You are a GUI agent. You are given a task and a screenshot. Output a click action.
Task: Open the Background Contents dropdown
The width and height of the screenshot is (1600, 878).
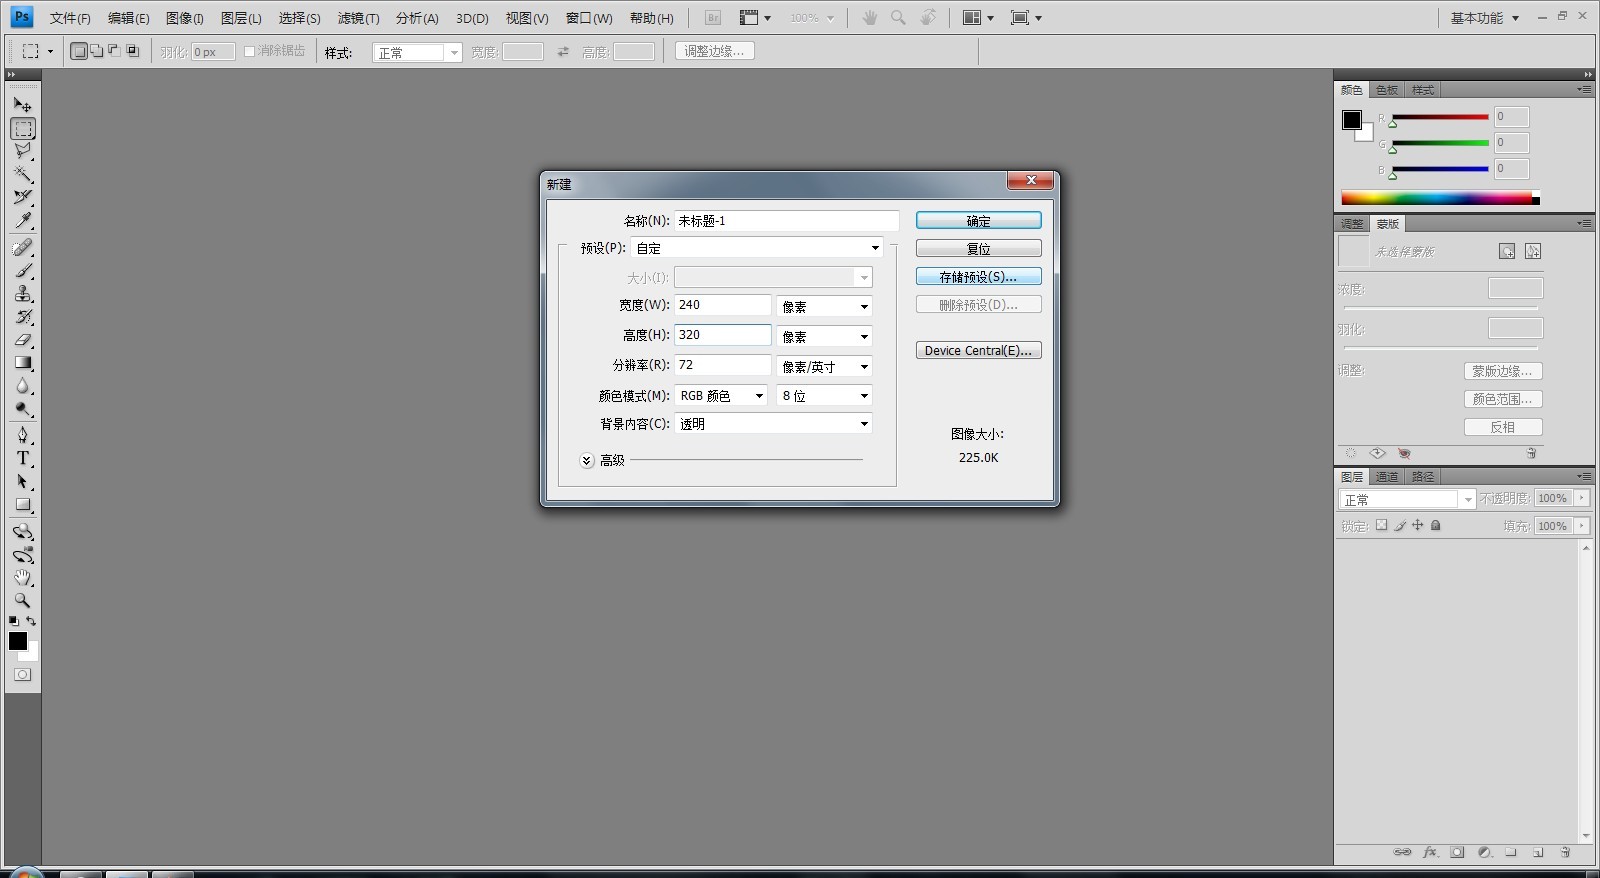pos(773,424)
